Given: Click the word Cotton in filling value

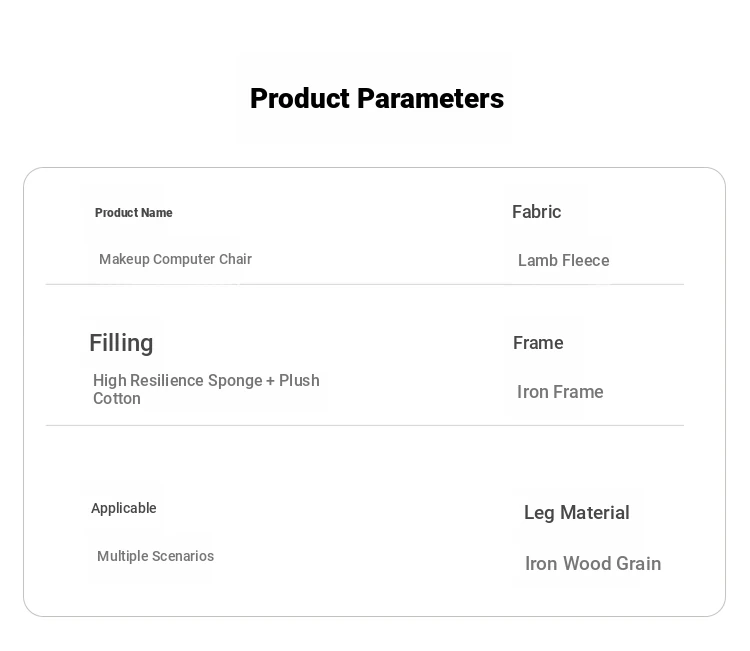Looking at the screenshot, I should point(117,398).
